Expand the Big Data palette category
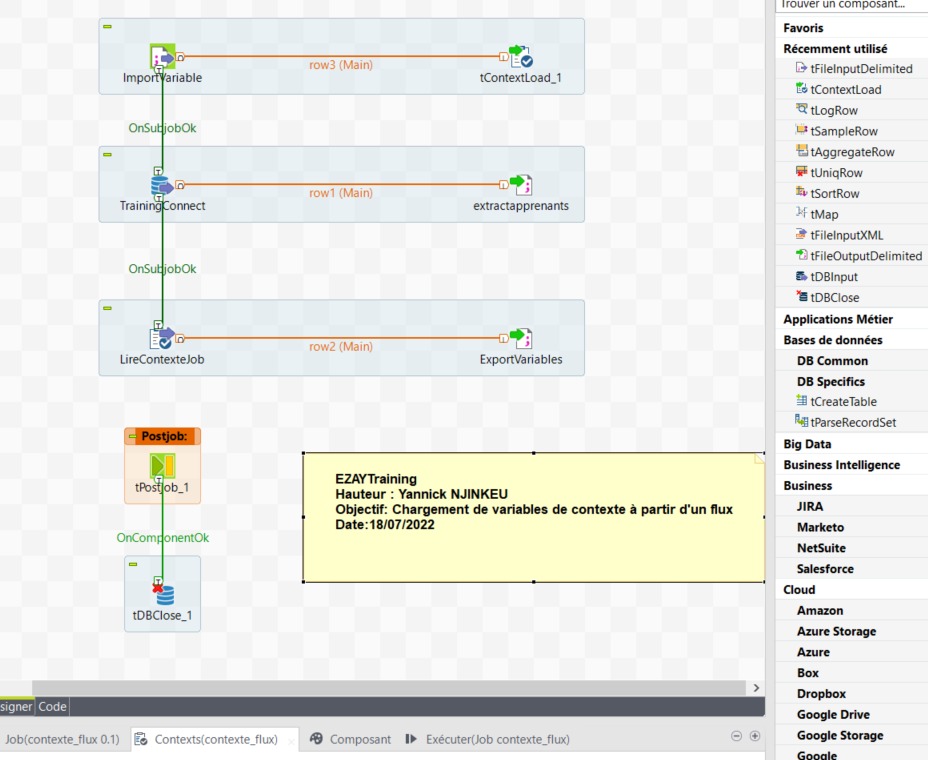The height and width of the screenshot is (760, 928). coord(807,444)
